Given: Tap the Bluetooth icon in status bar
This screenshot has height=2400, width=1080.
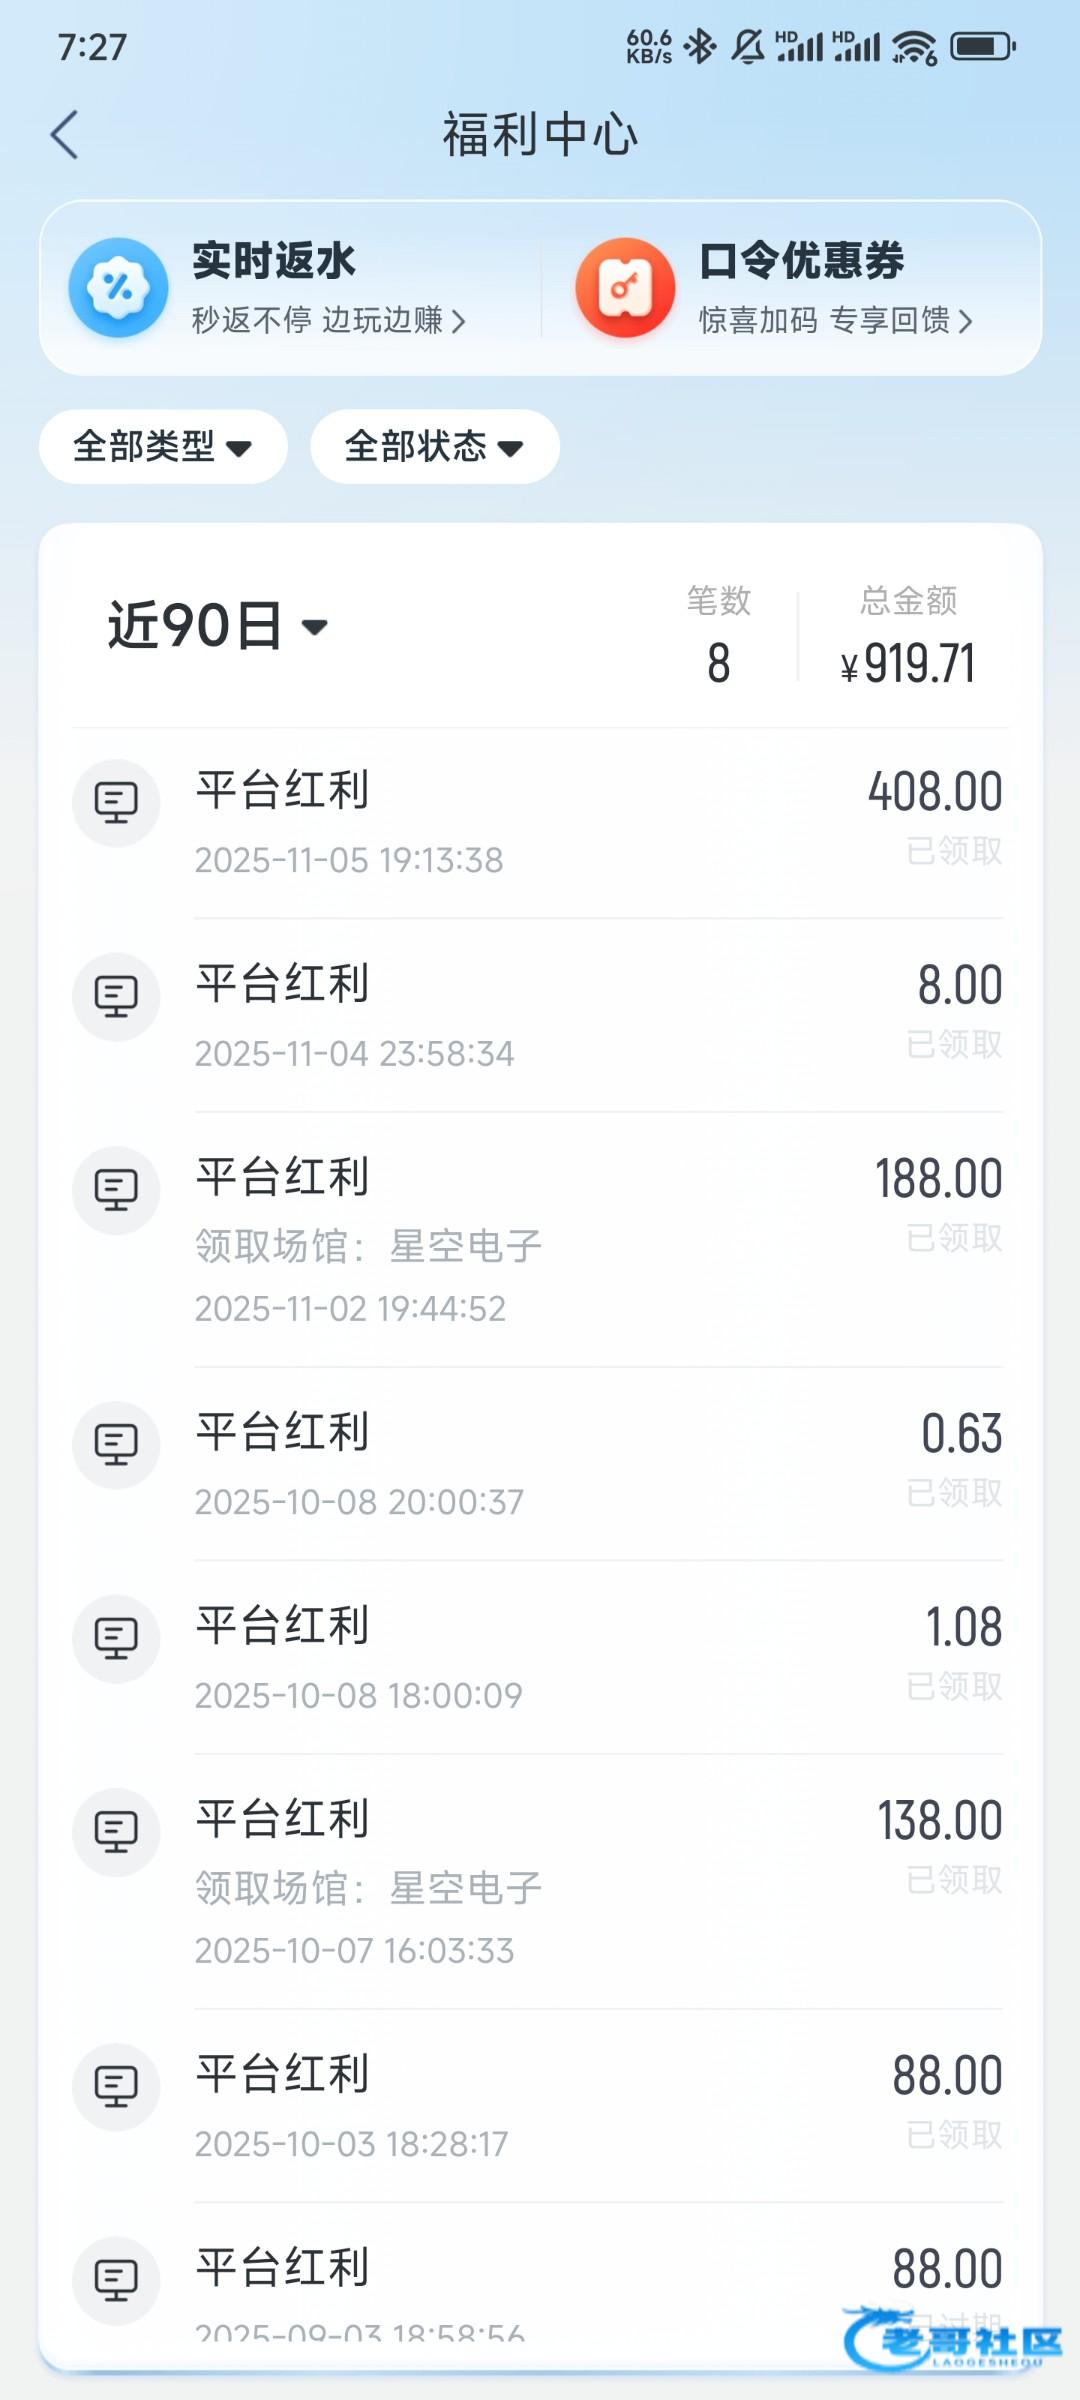Looking at the screenshot, I should click(700, 46).
